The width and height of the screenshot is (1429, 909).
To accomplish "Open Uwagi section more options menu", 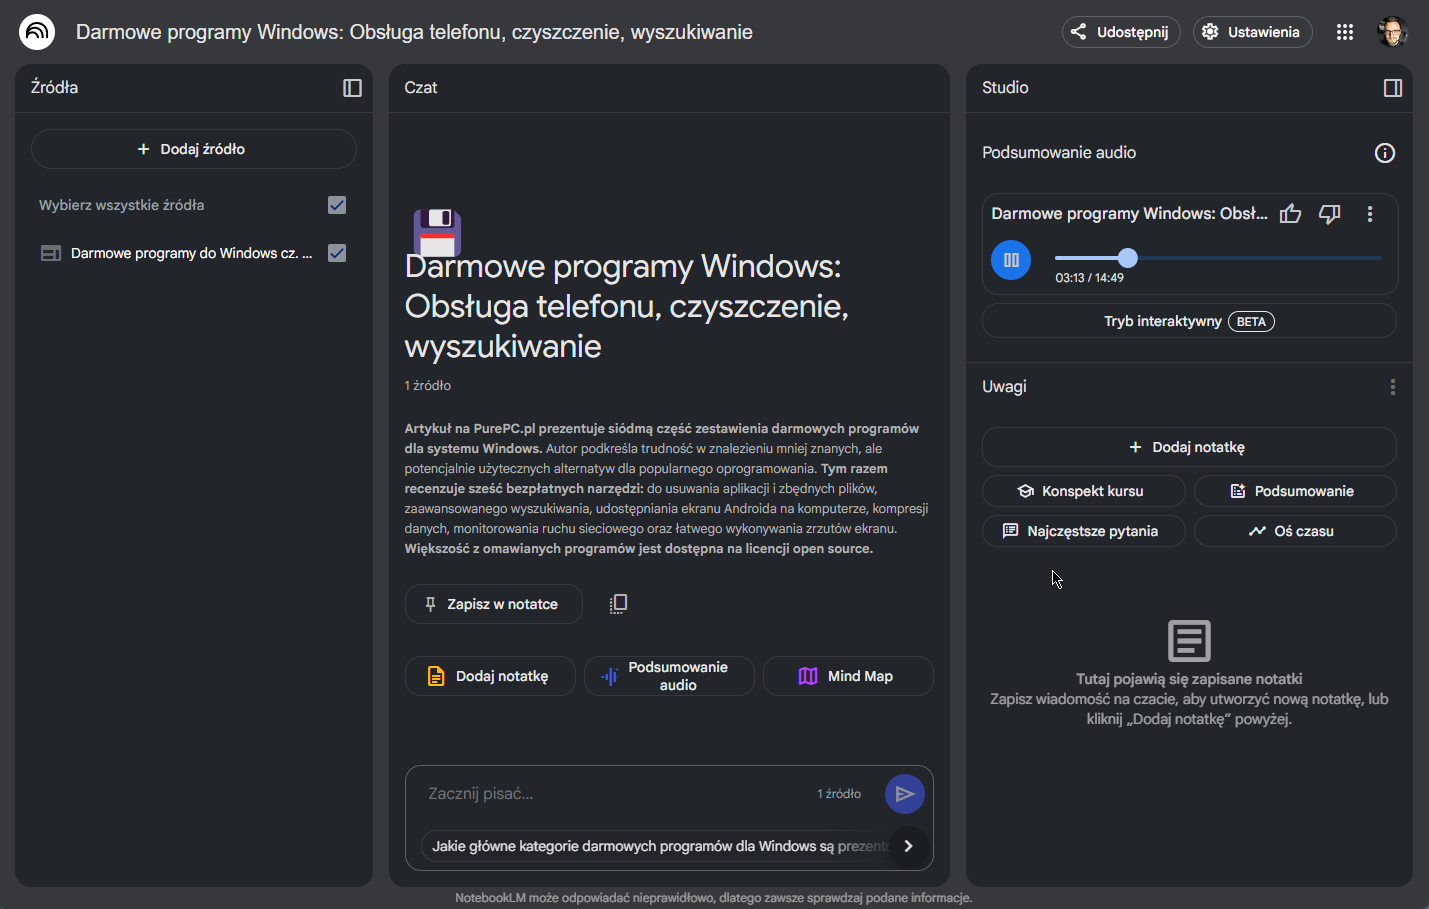I will pos(1392,387).
